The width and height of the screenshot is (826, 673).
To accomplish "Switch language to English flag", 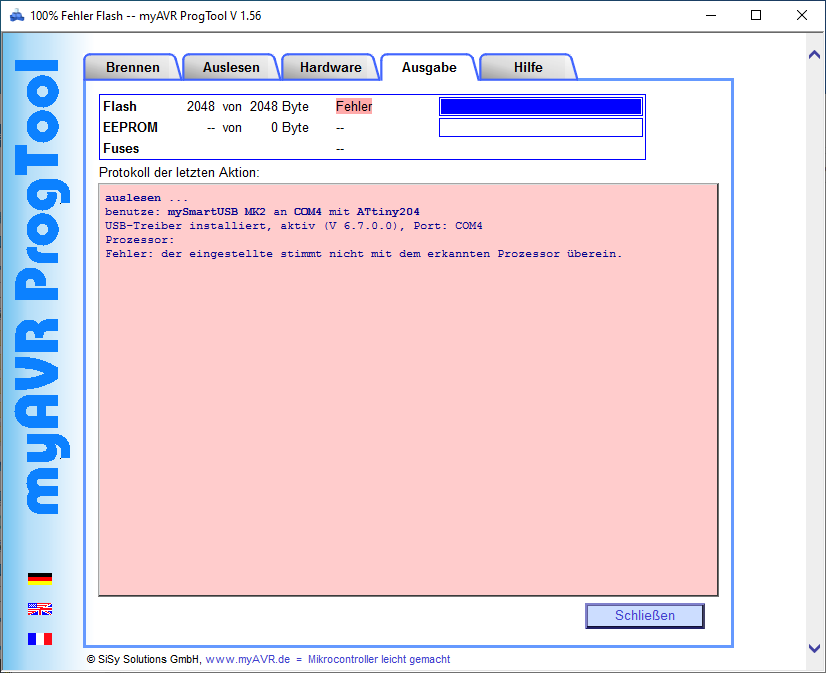I will 40,609.
